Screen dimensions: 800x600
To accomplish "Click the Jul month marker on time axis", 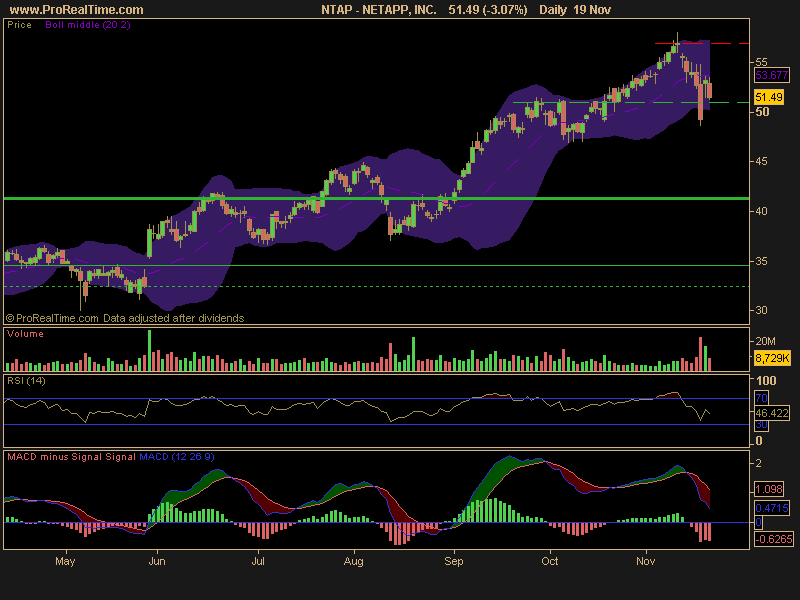I will [x=258, y=561].
